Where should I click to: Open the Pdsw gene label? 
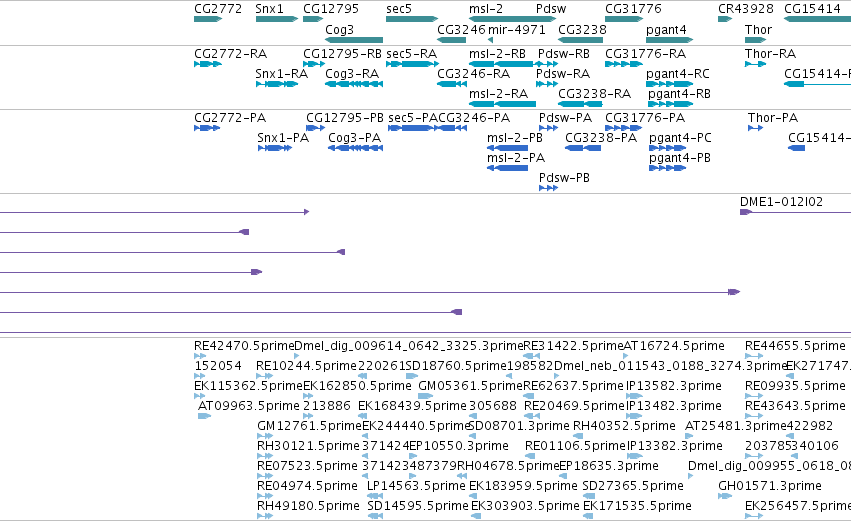point(551,9)
